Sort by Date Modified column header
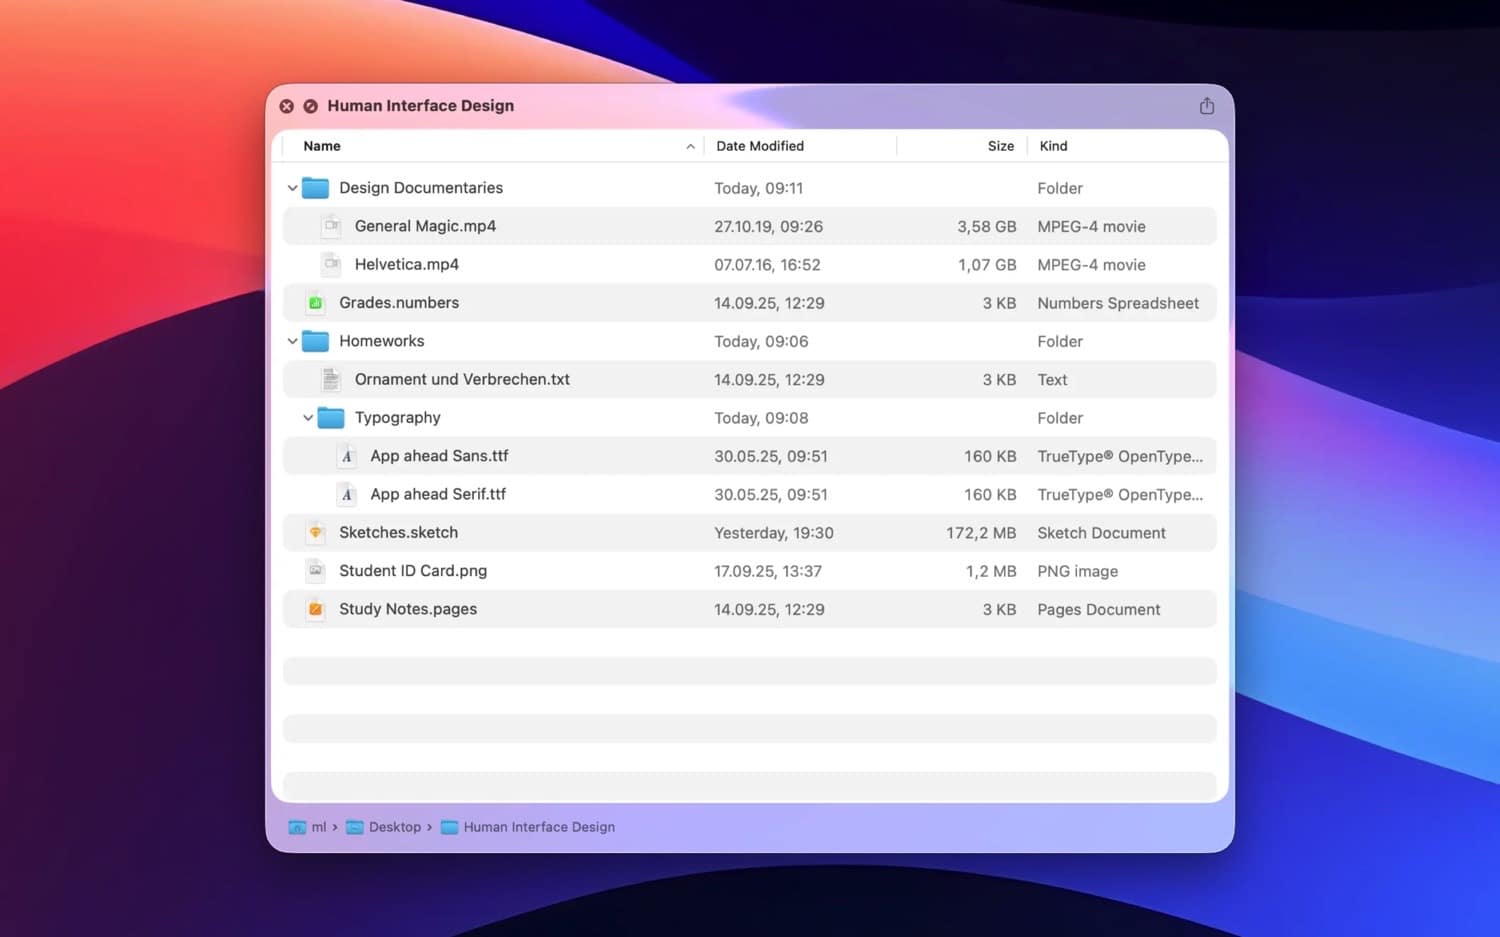Viewport: 1500px width, 937px height. tap(760, 146)
